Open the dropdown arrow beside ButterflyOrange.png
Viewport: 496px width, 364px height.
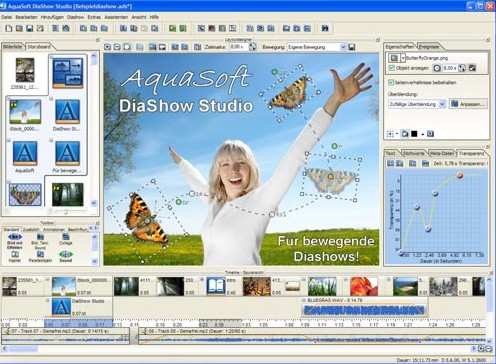[x=403, y=58]
